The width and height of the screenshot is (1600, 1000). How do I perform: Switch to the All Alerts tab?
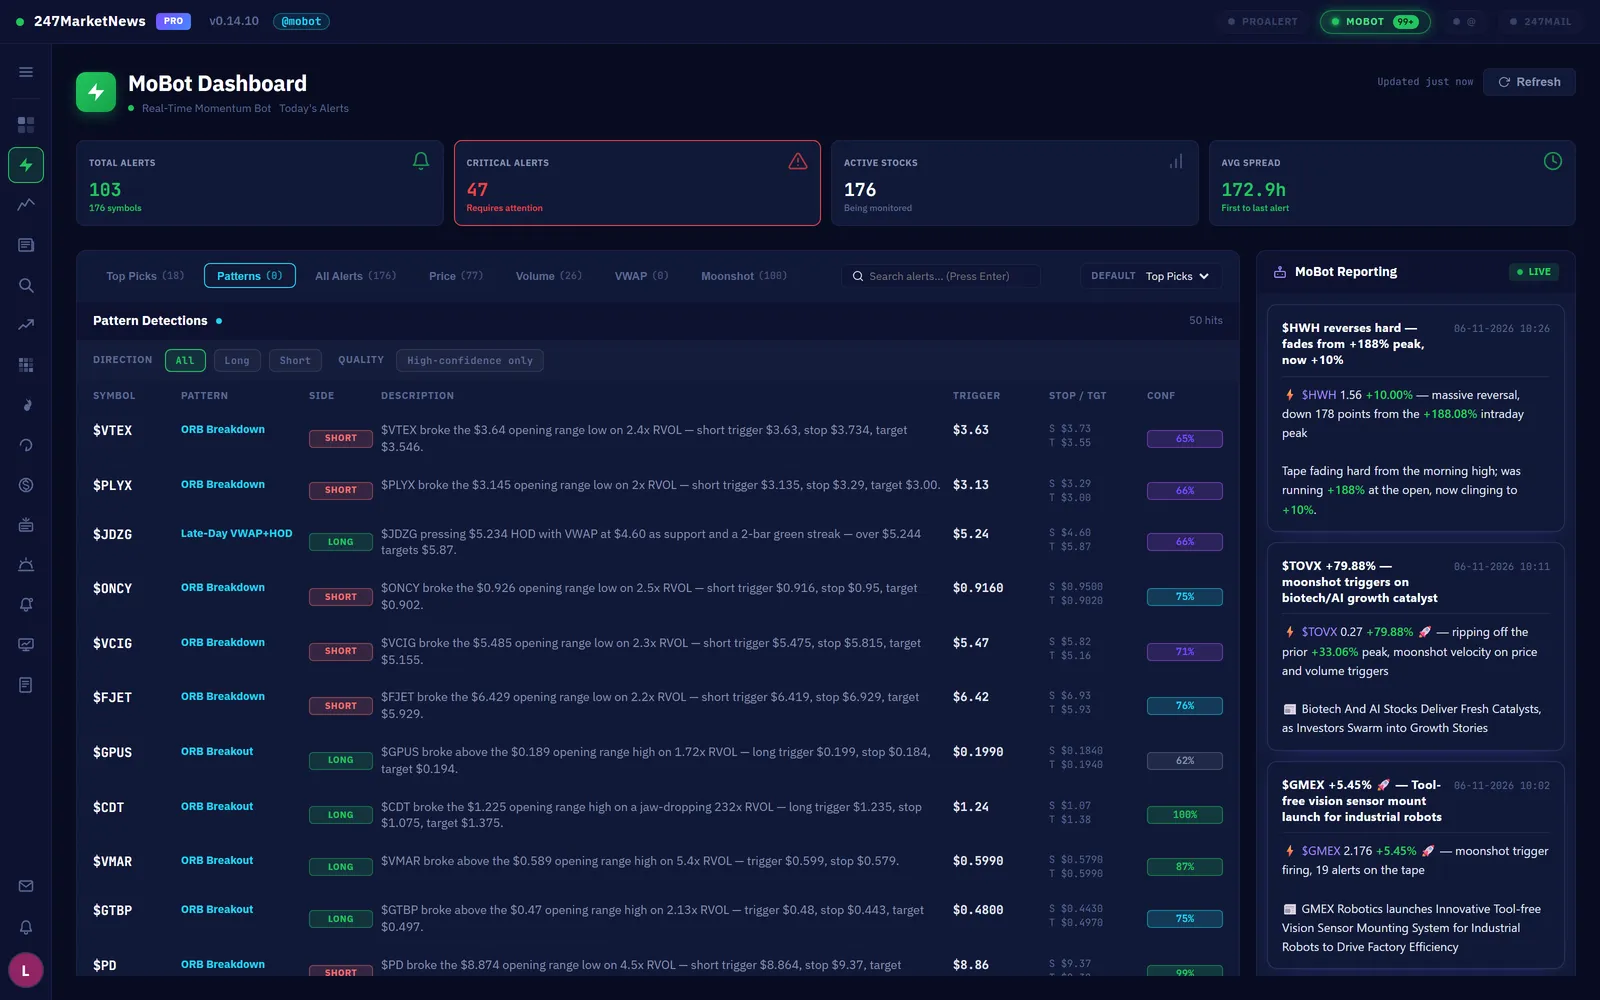click(355, 276)
